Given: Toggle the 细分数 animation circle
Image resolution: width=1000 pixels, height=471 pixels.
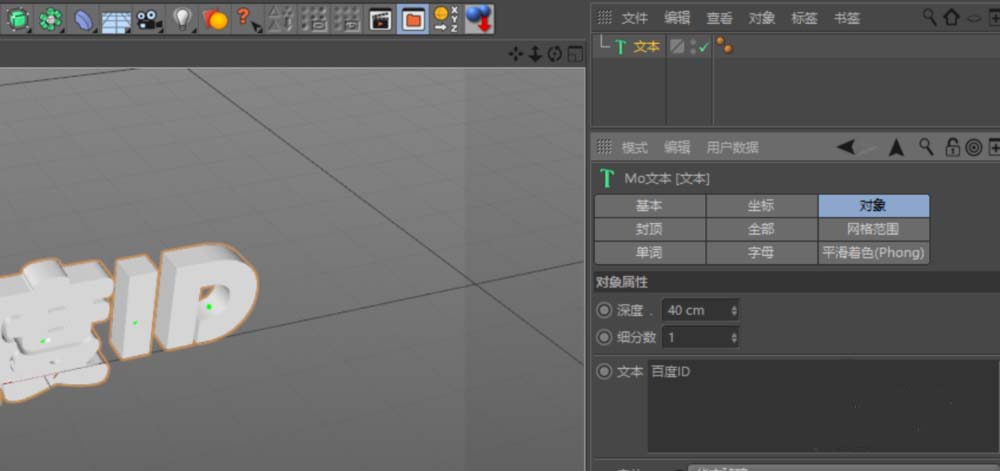Looking at the screenshot, I should coord(604,337).
